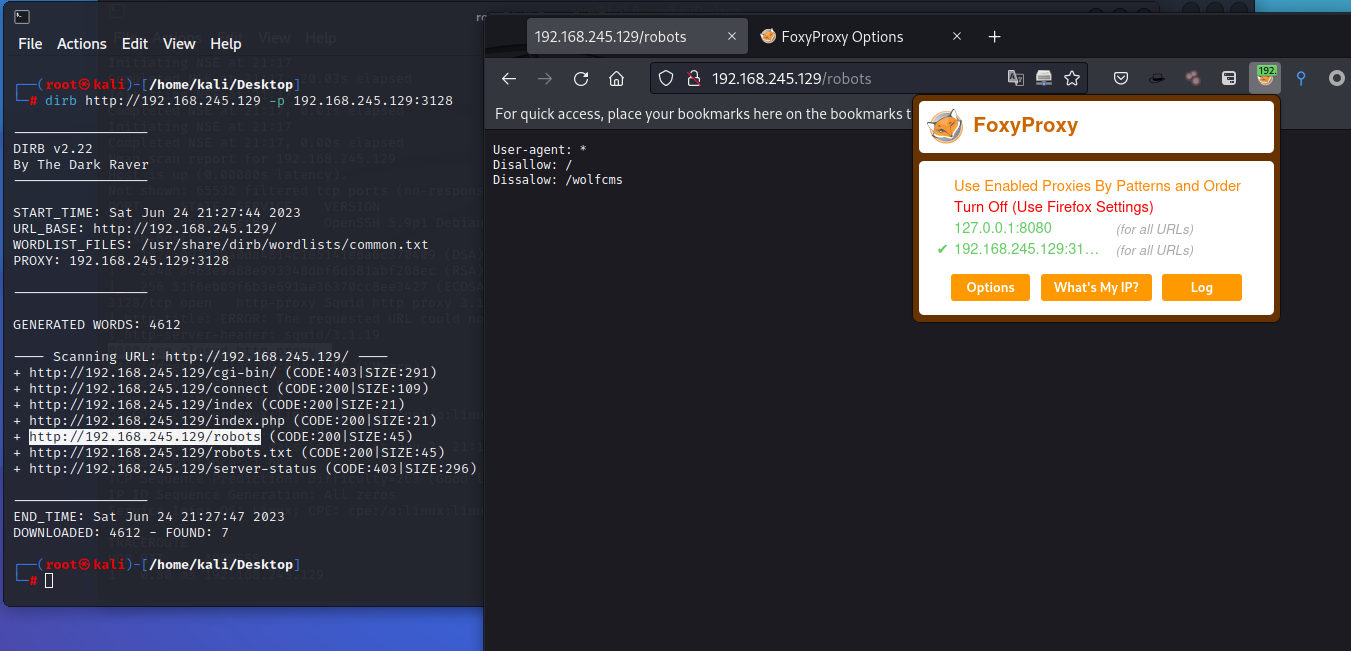
Task: Click the terminal window icon in title bar
Action: pos(21,17)
